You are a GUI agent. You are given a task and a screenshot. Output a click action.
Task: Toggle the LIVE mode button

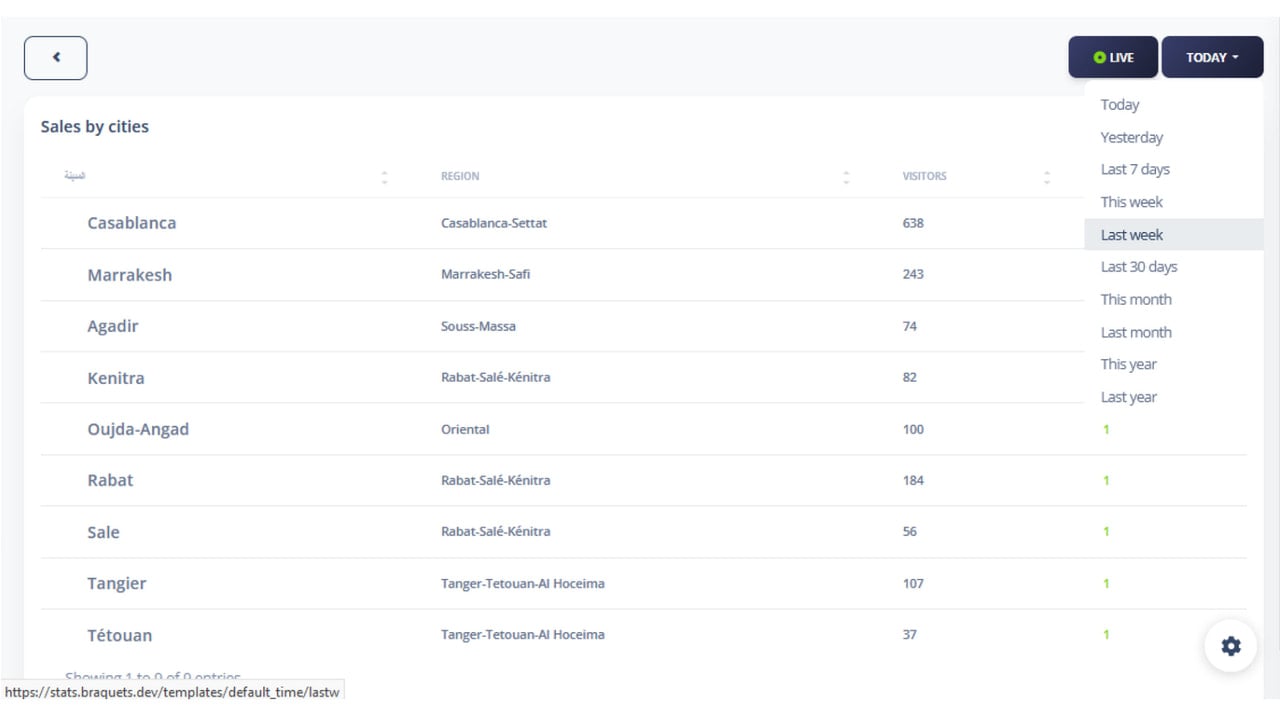pos(1113,58)
